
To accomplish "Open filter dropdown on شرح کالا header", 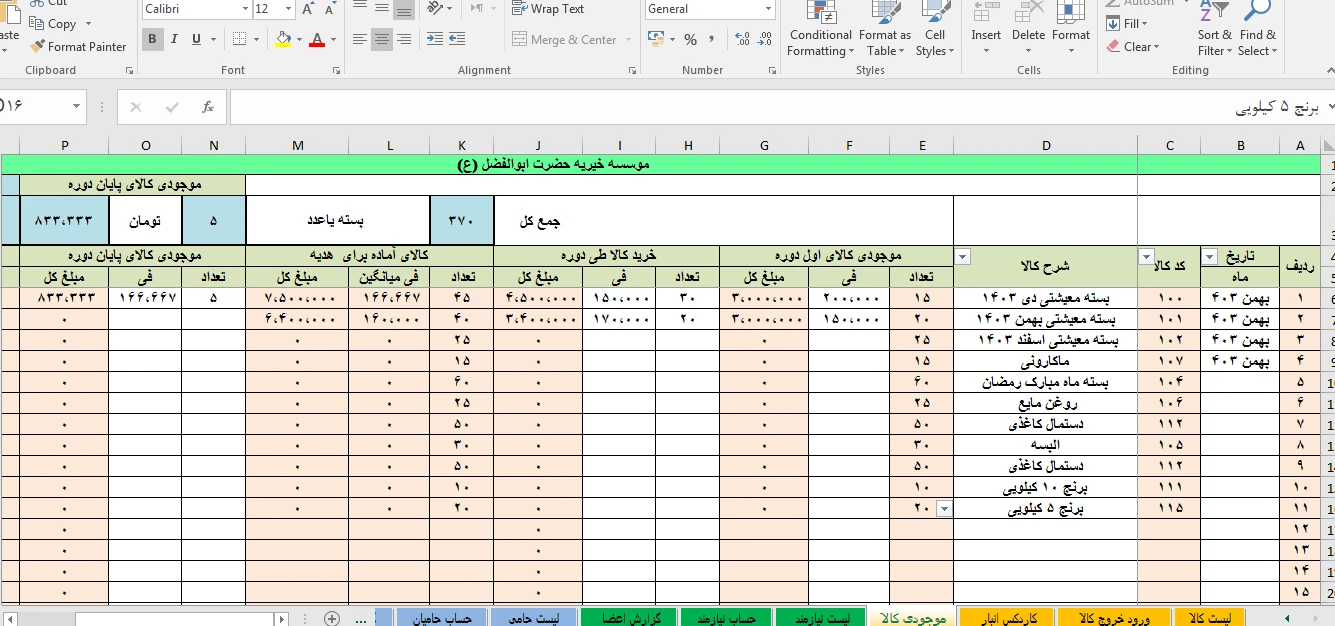I will coord(963,257).
